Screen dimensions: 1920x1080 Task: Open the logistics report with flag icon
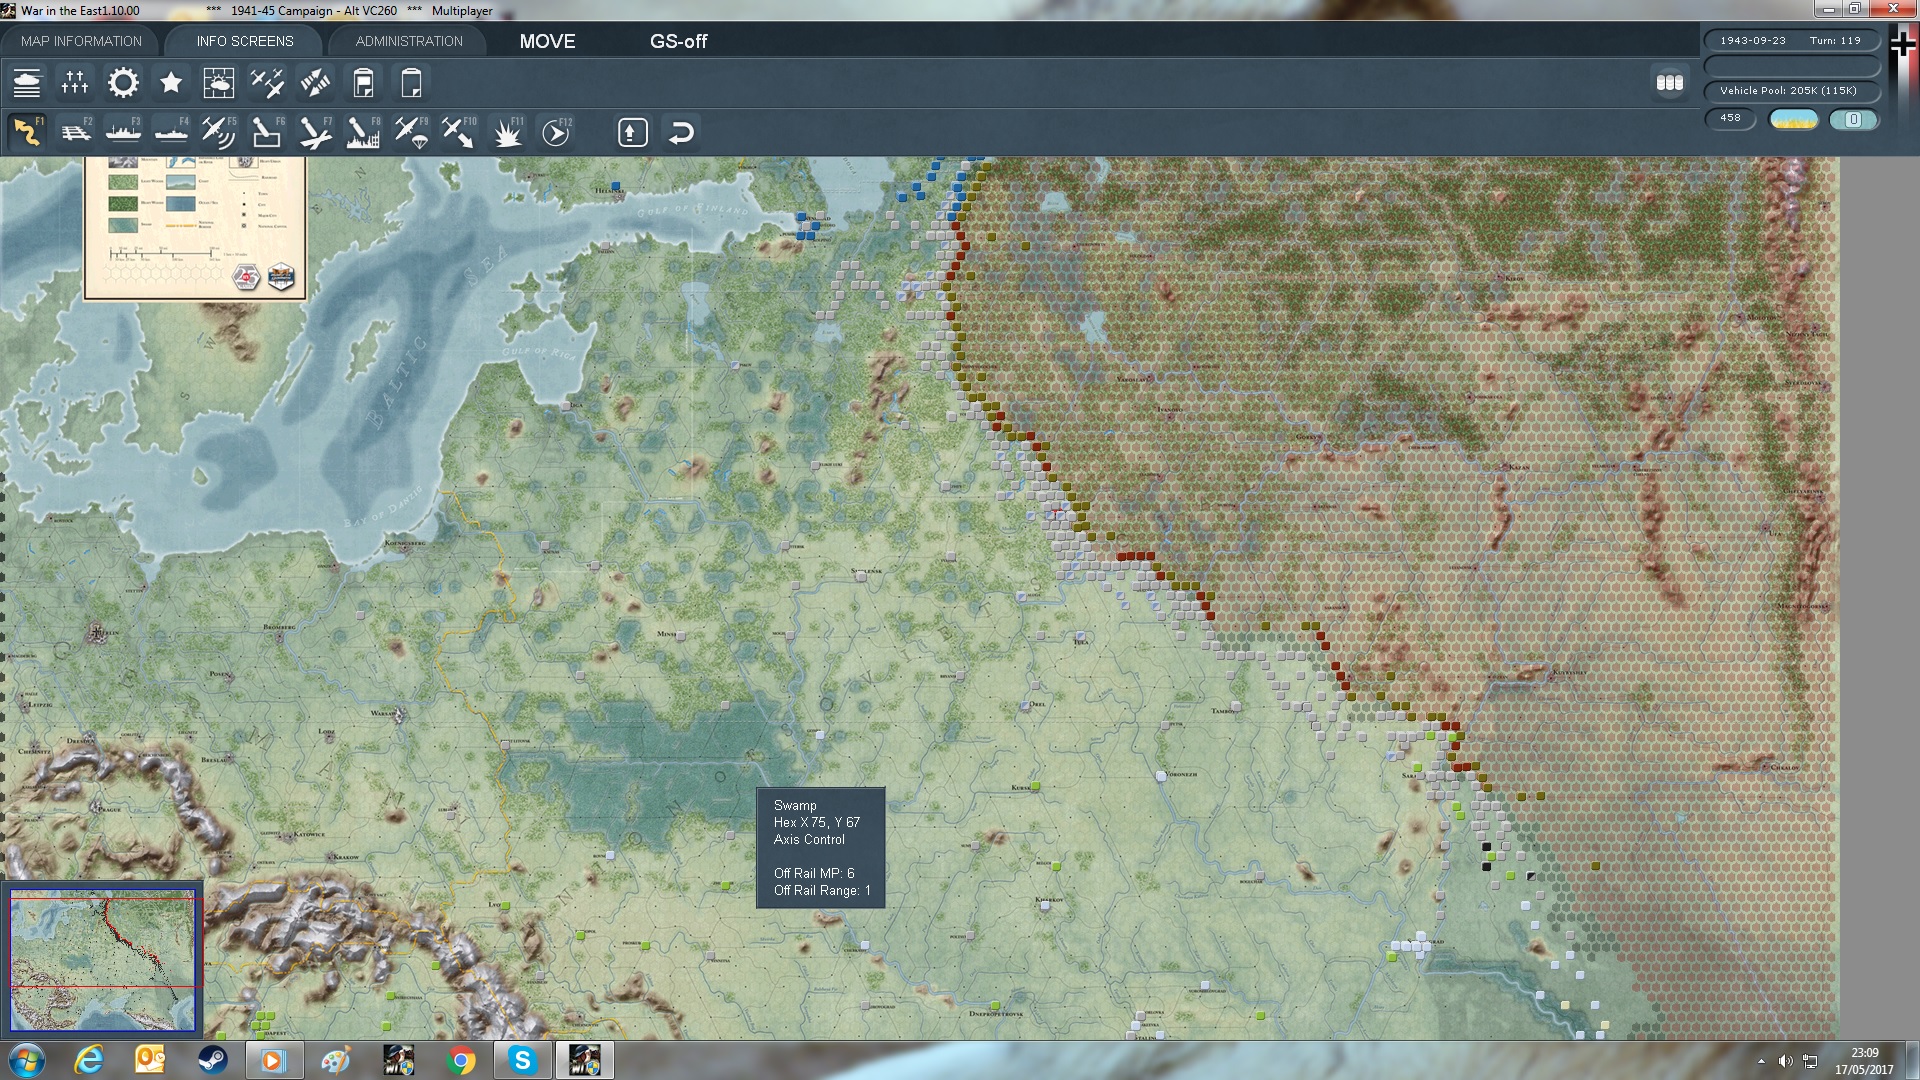click(363, 83)
